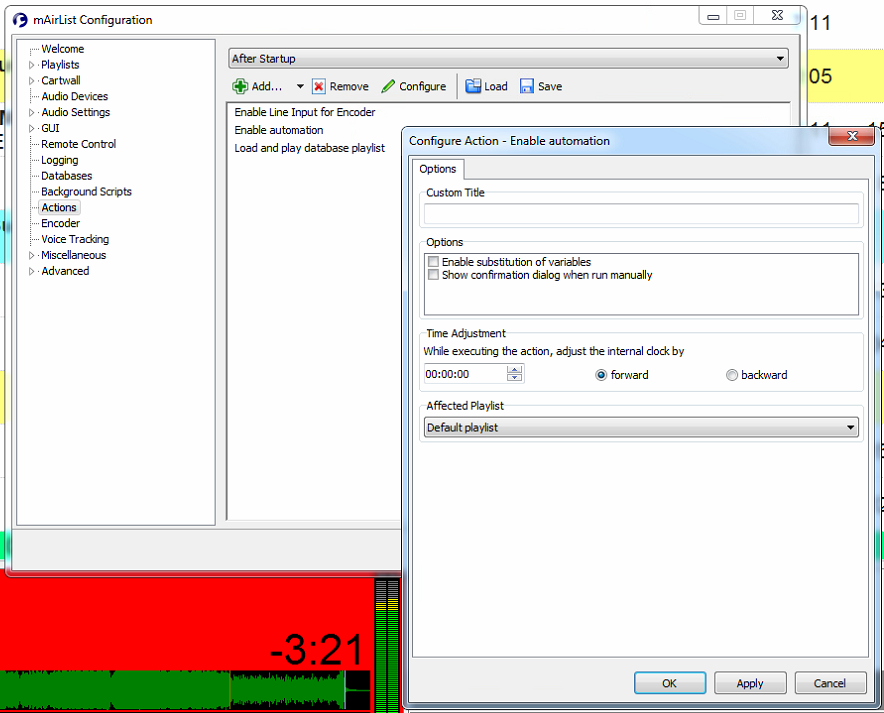
Task: Select Welcome in the configuration tree
Action: click(x=63, y=49)
